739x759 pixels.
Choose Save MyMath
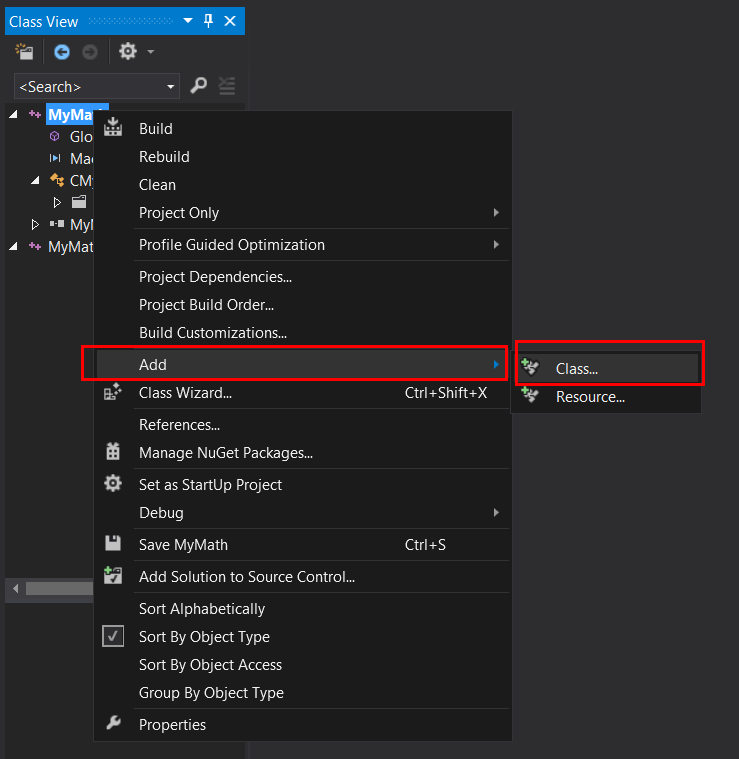pyautogui.click(x=302, y=545)
